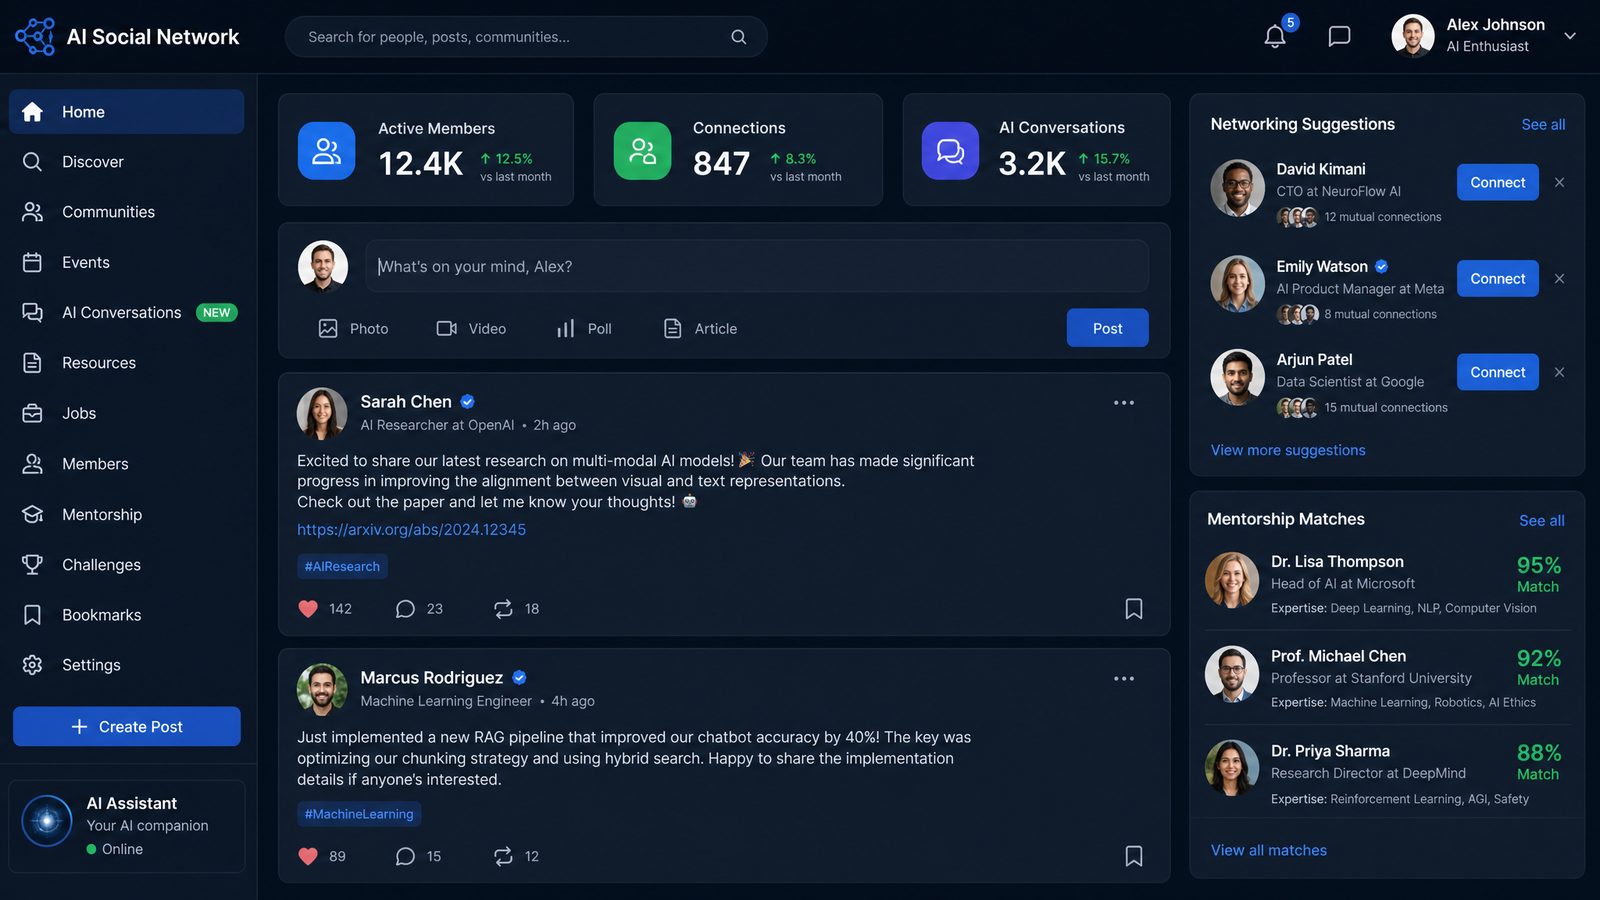Connect with David Kimani
Viewport: 1600px width, 900px height.
pos(1497,182)
